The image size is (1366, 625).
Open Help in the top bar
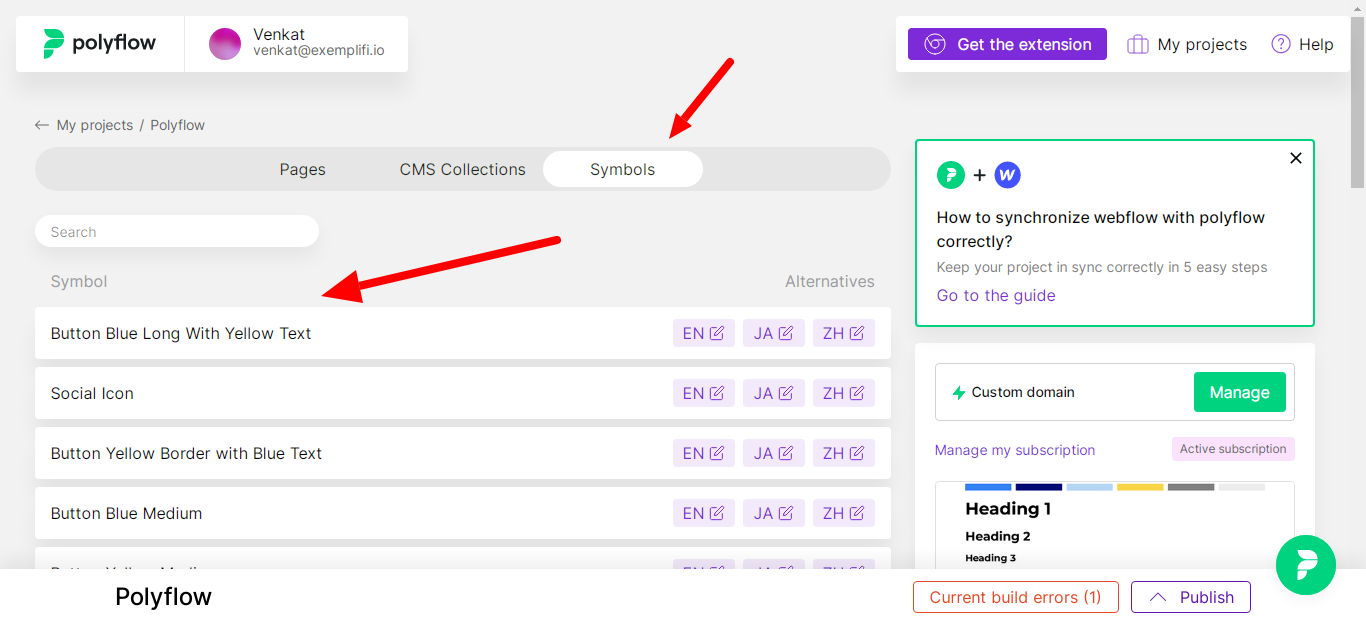tap(1302, 44)
